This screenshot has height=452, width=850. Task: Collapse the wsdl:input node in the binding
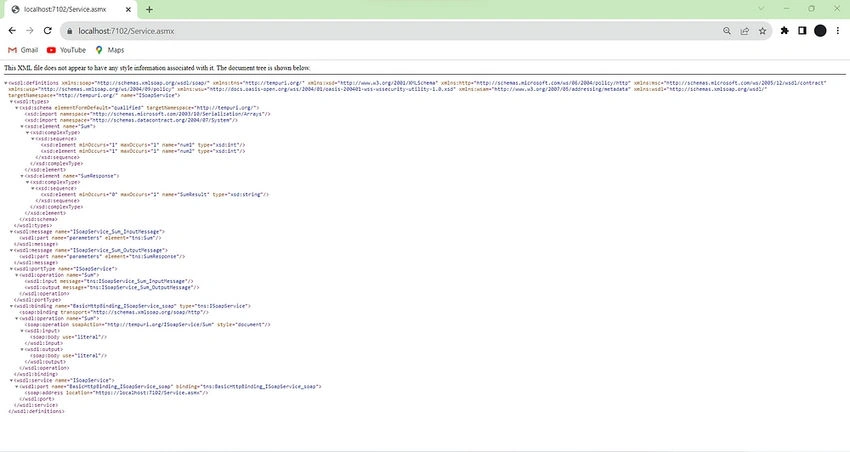coord(22,331)
